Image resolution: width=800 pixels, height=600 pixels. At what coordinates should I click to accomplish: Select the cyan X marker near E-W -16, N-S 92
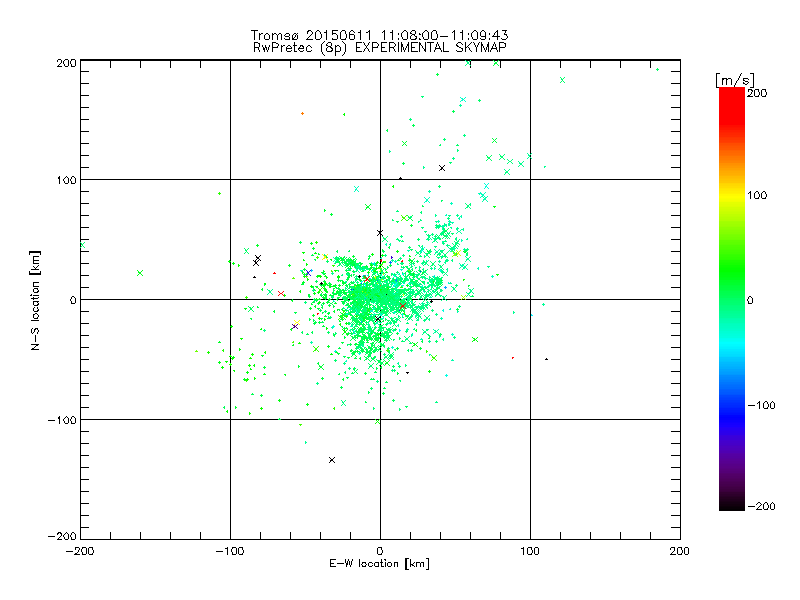357,189
